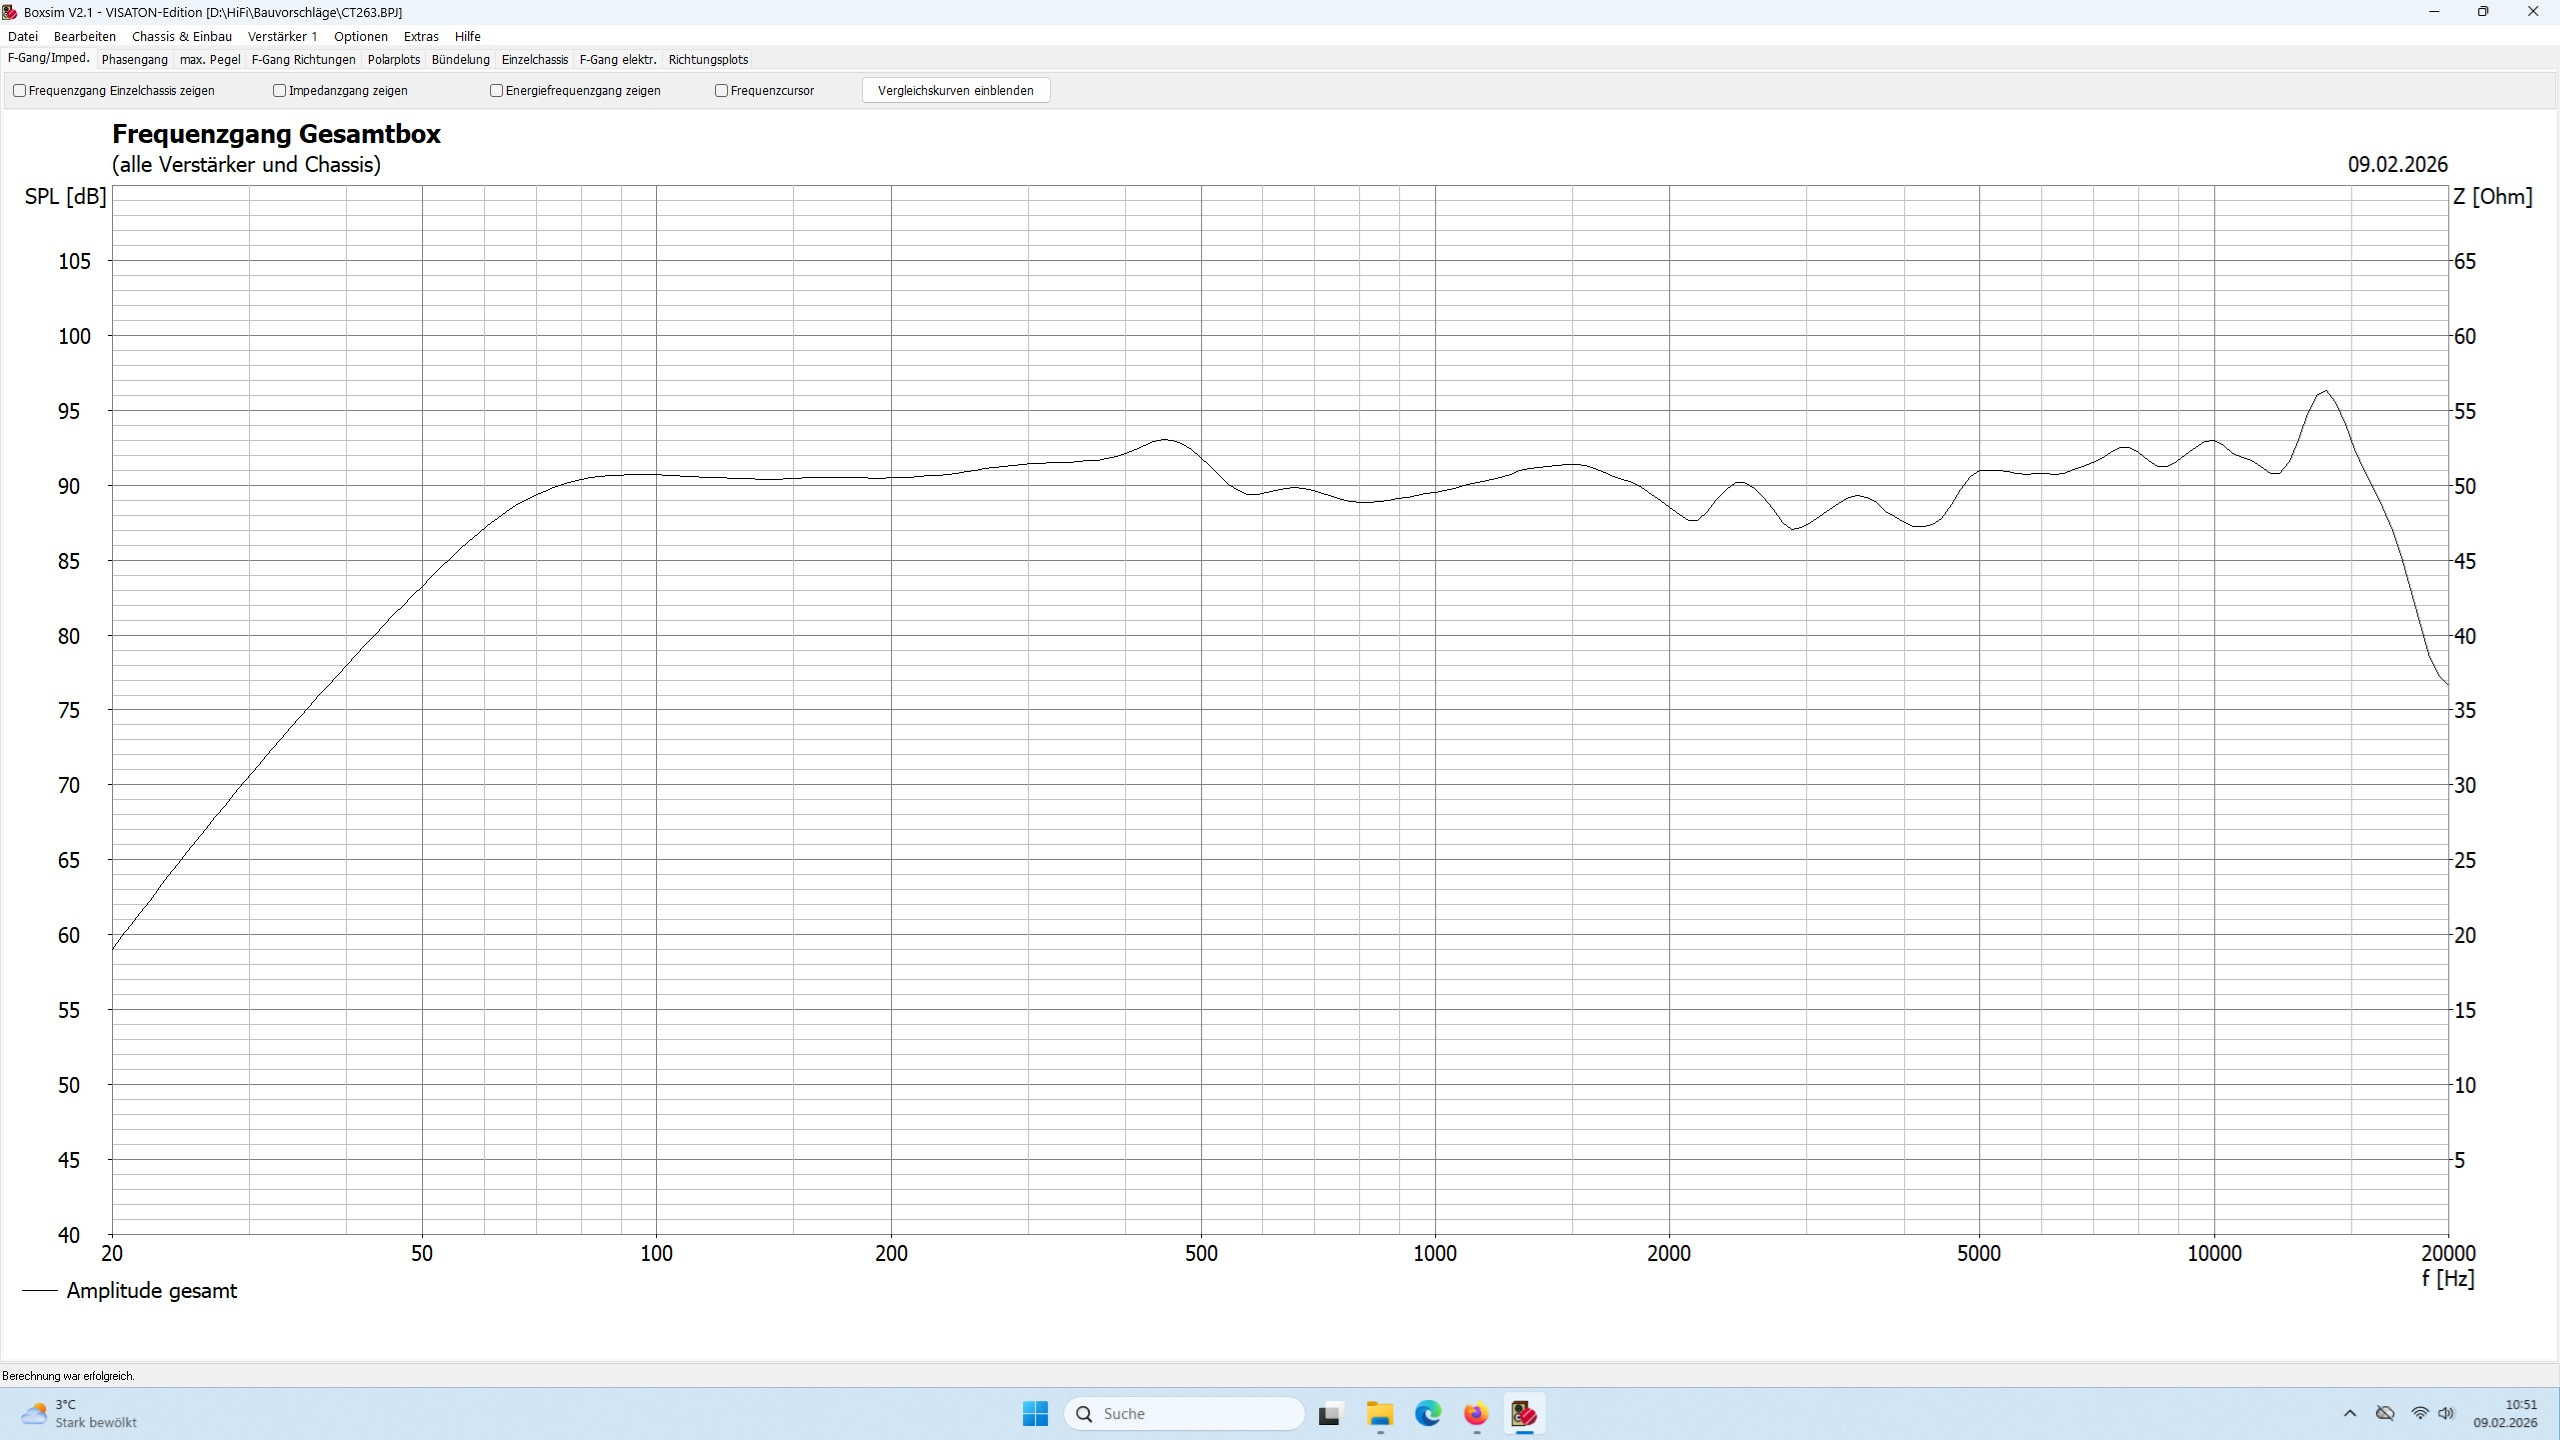Open Microsoft Edge in the taskbar
This screenshot has height=1440, width=2560.
pos(1427,1413)
